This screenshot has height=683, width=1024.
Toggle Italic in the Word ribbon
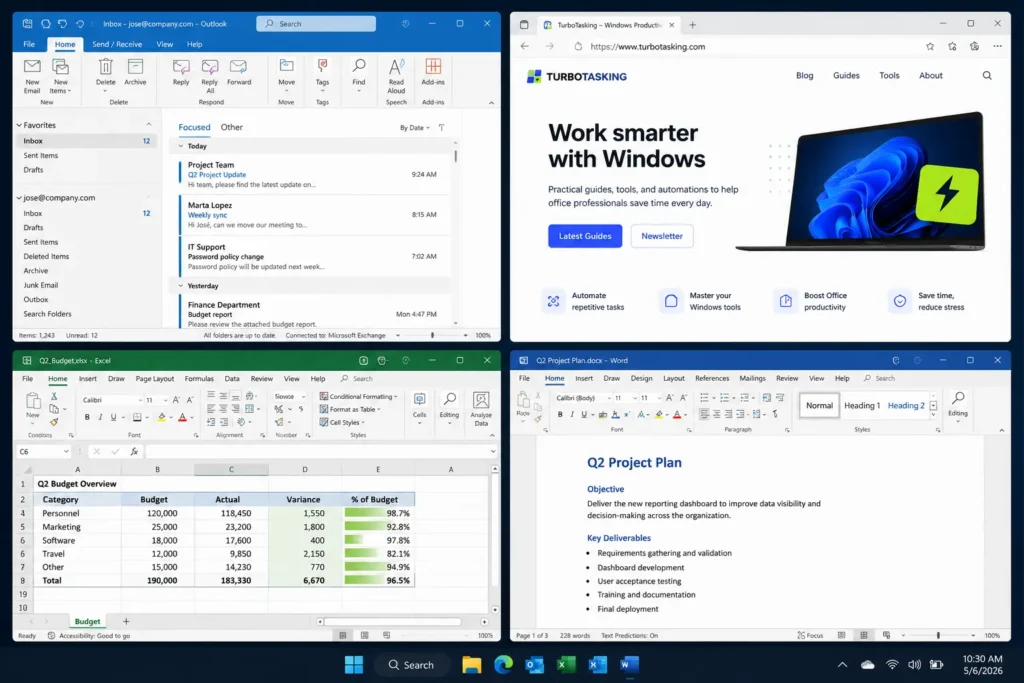coord(572,414)
